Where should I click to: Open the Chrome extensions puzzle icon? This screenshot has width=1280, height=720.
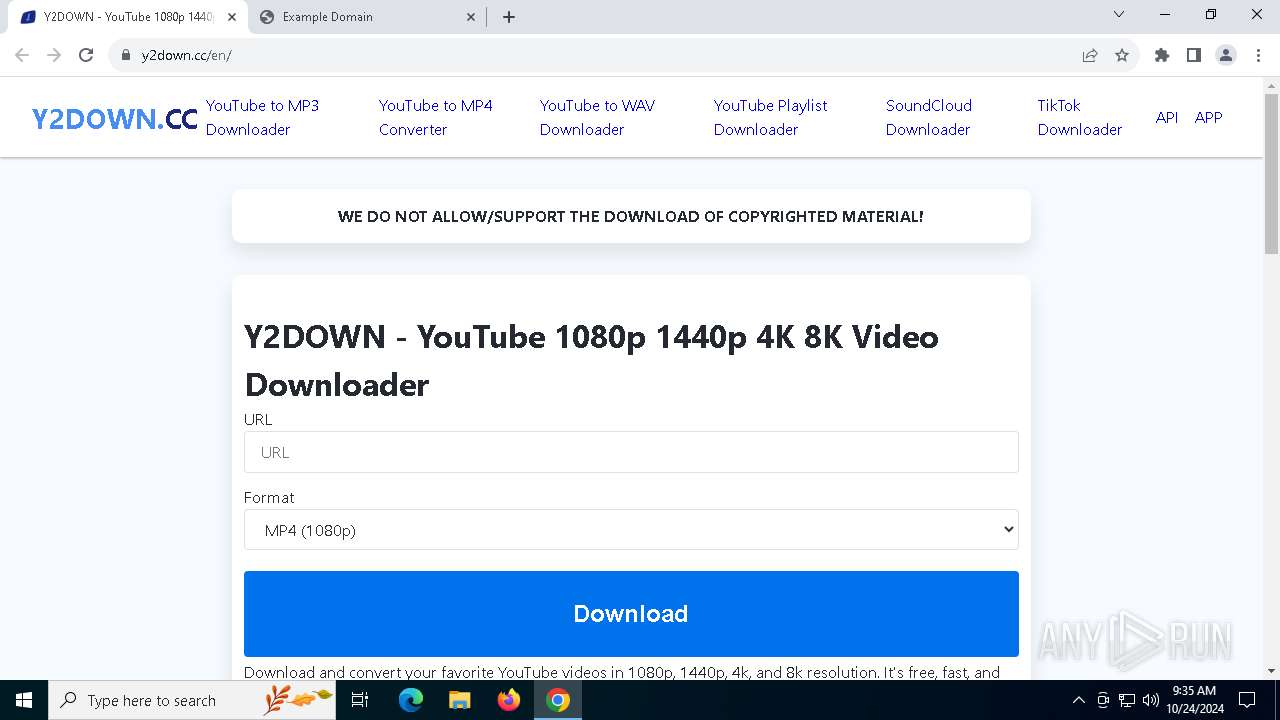pos(1162,55)
